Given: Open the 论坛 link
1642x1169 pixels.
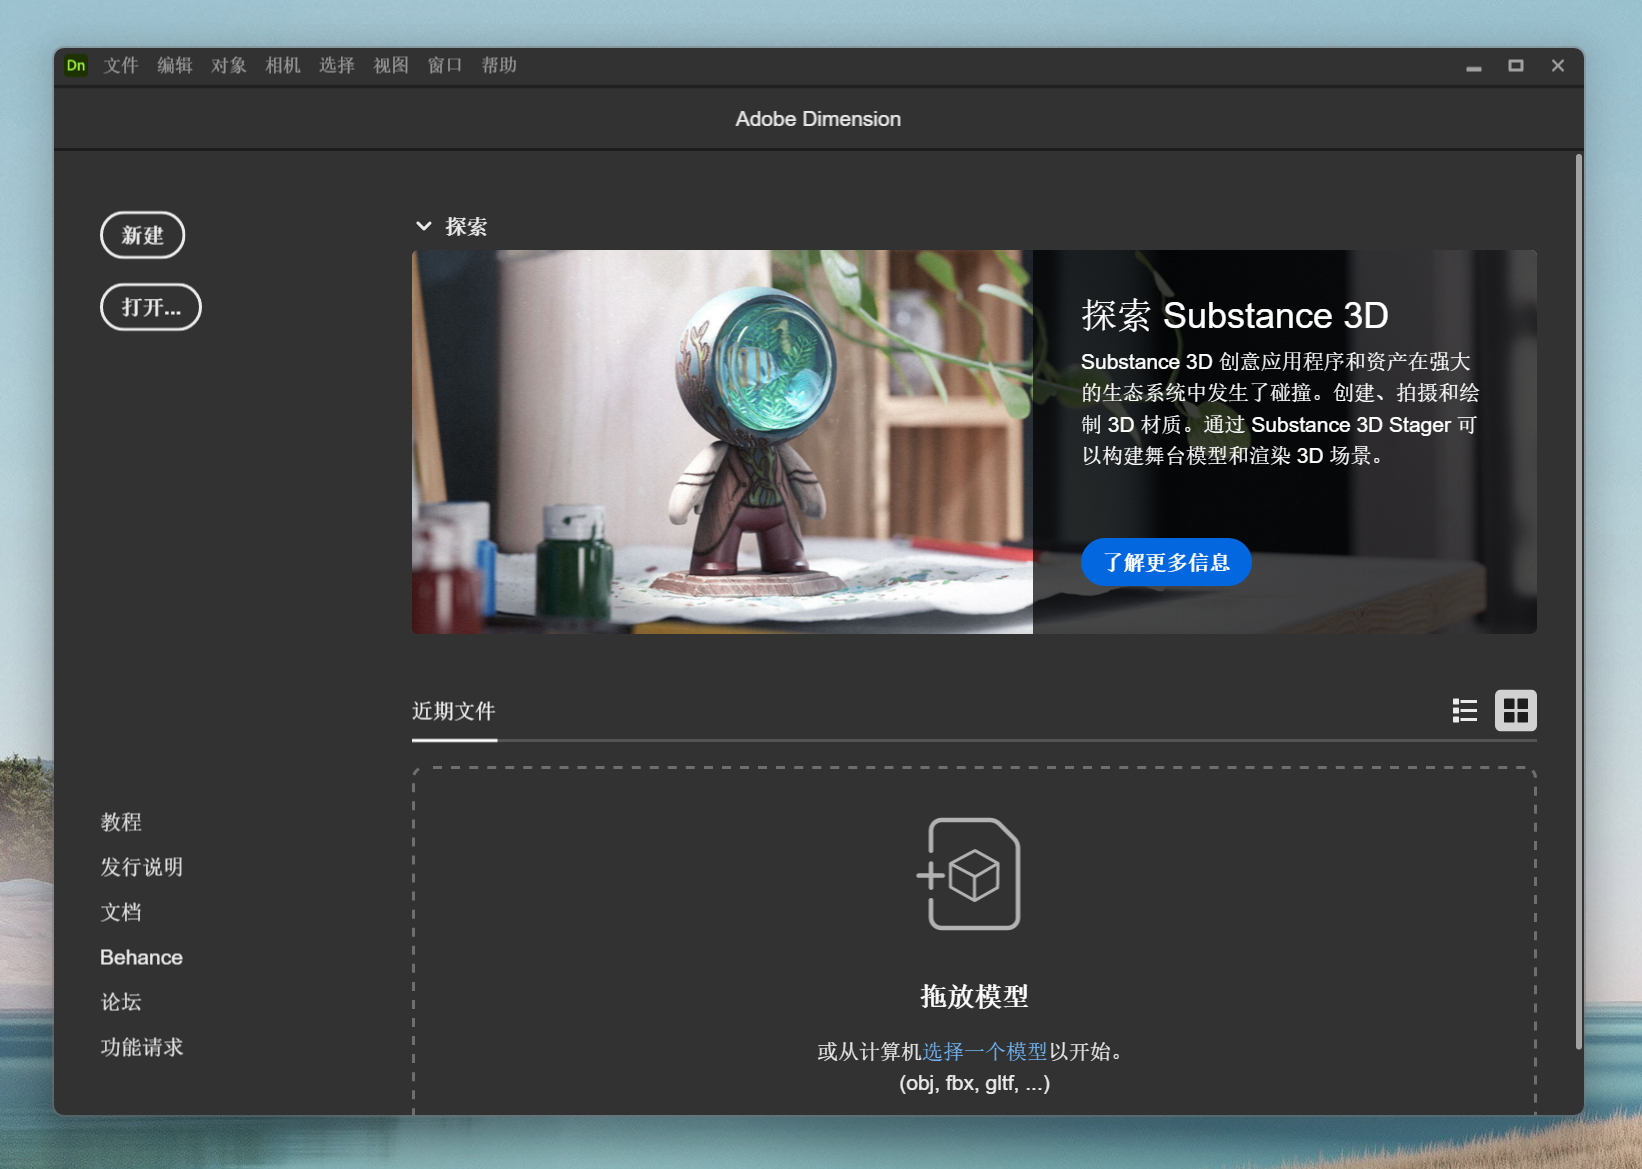Looking at the screenshot, I should [121, 1002].
